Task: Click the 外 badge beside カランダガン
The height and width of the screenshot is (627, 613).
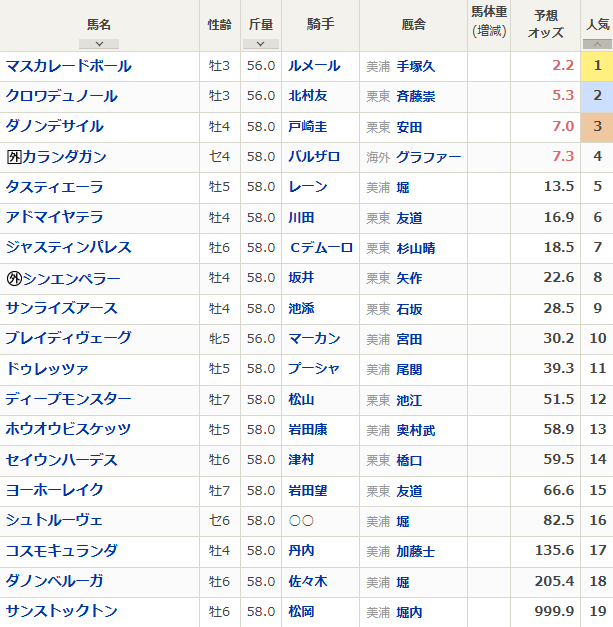Action: [13, 157]
